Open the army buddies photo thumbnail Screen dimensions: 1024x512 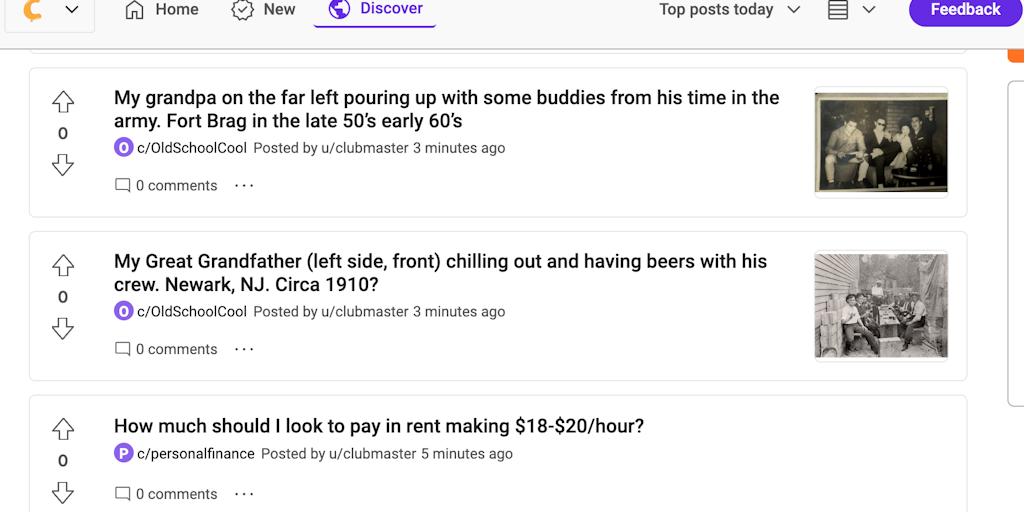coord(881,142)
